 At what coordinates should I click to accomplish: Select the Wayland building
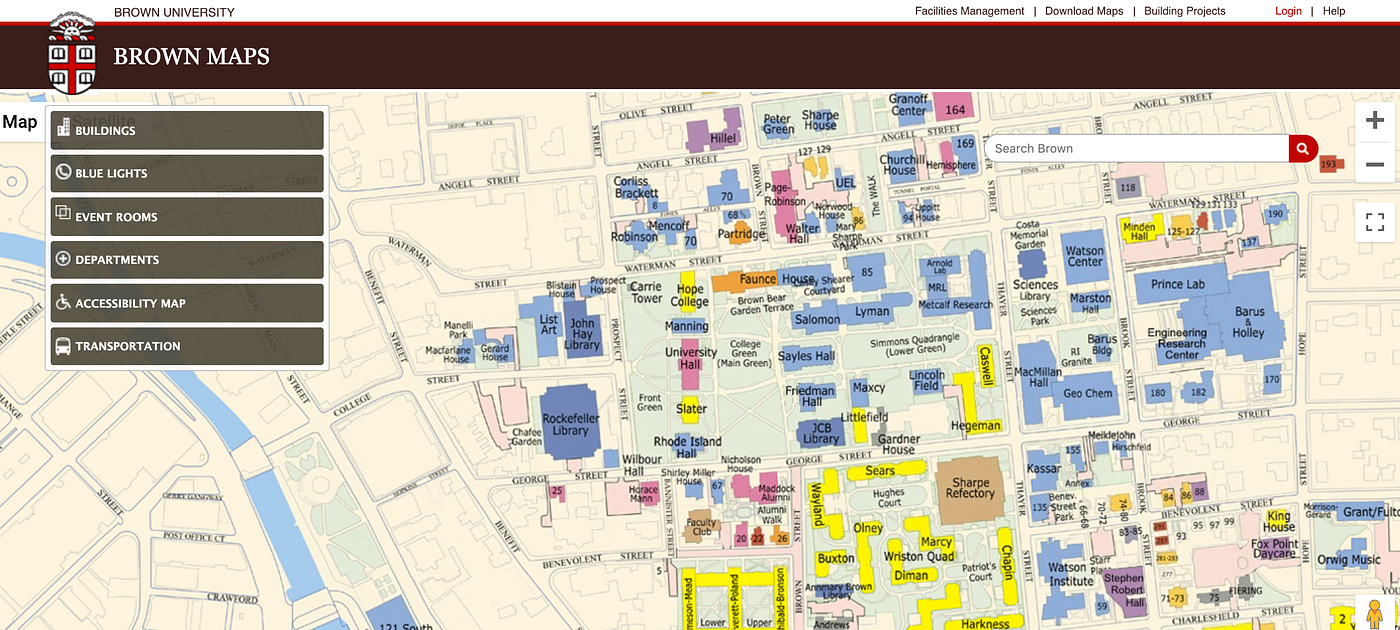[817, 503]
